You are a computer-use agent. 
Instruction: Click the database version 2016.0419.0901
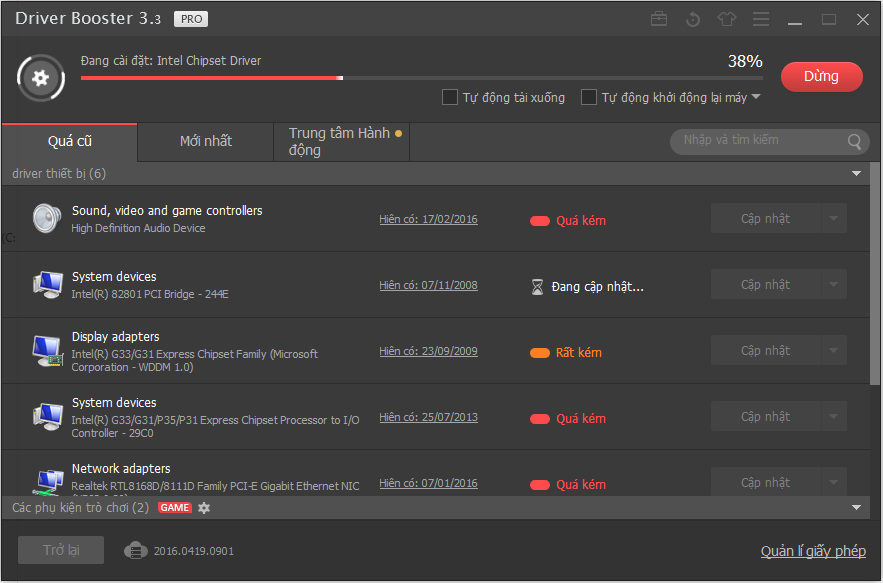pos(194,551)
